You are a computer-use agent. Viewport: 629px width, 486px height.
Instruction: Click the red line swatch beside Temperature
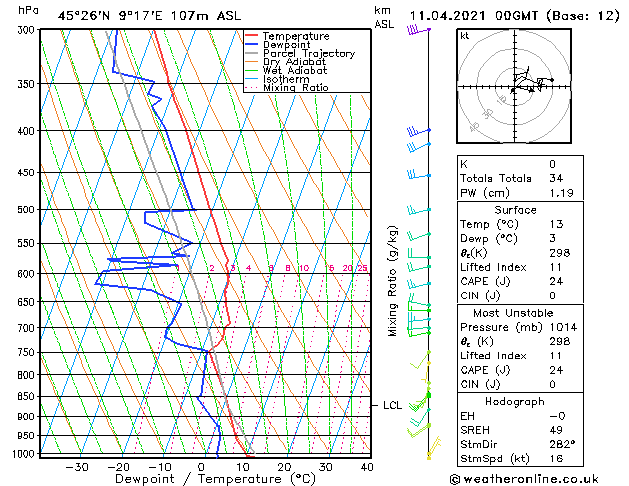[x=252, y=36]
